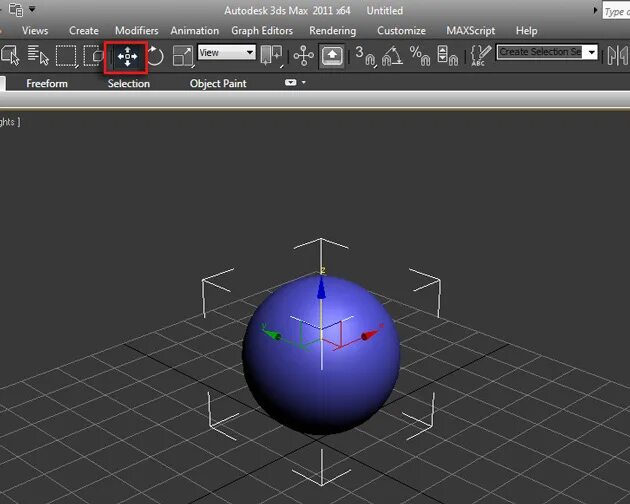Open Edit Named Selection Sets

click(481, 55)
